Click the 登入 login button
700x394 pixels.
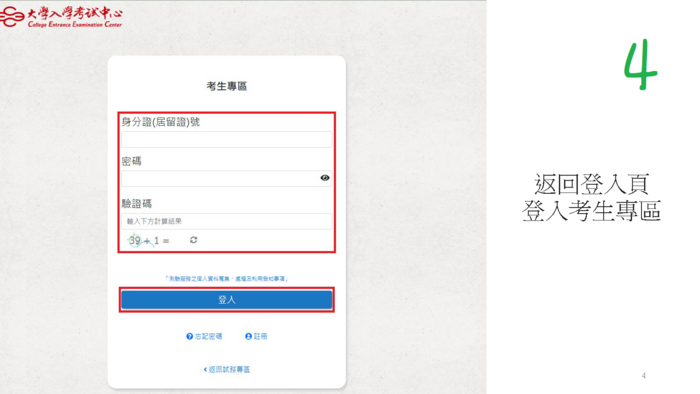click(226, 300)
